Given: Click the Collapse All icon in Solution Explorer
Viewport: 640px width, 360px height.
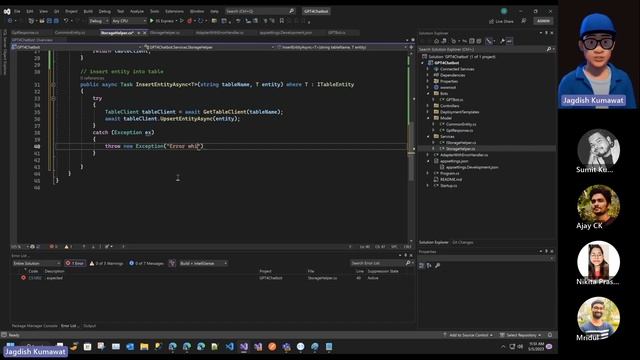Looking at the screenshot, I should 472,41.
